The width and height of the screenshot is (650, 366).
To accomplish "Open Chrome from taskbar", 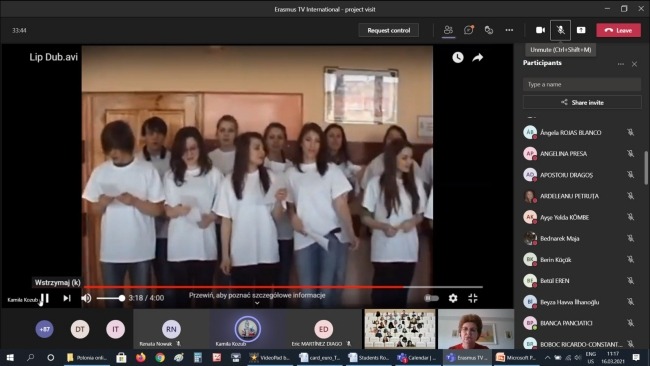I will (160, 357).
